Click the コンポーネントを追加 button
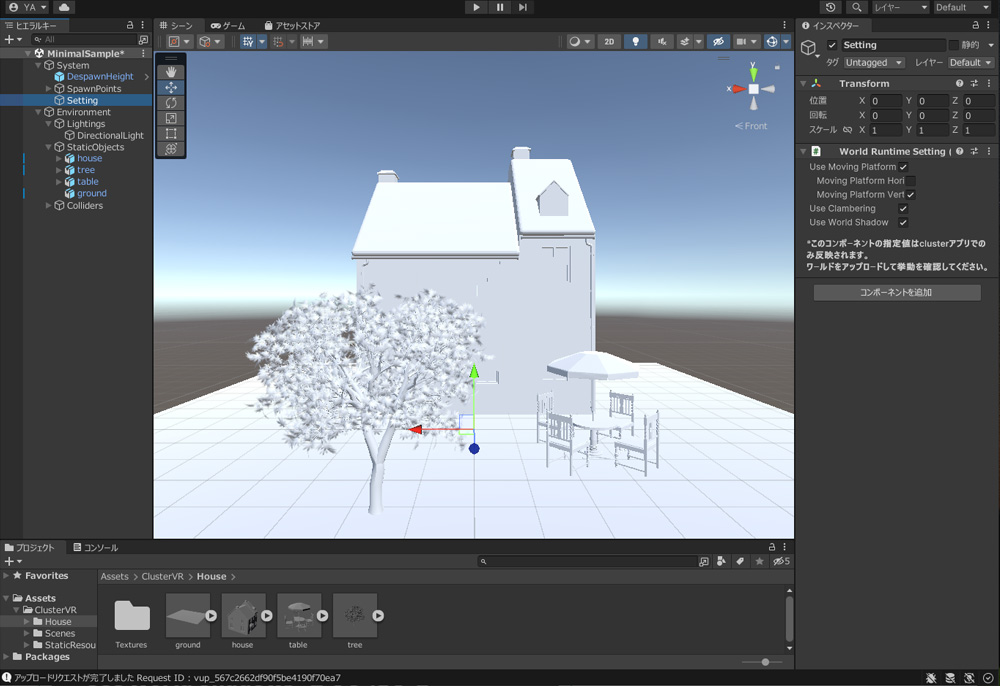 coord(897,293)
